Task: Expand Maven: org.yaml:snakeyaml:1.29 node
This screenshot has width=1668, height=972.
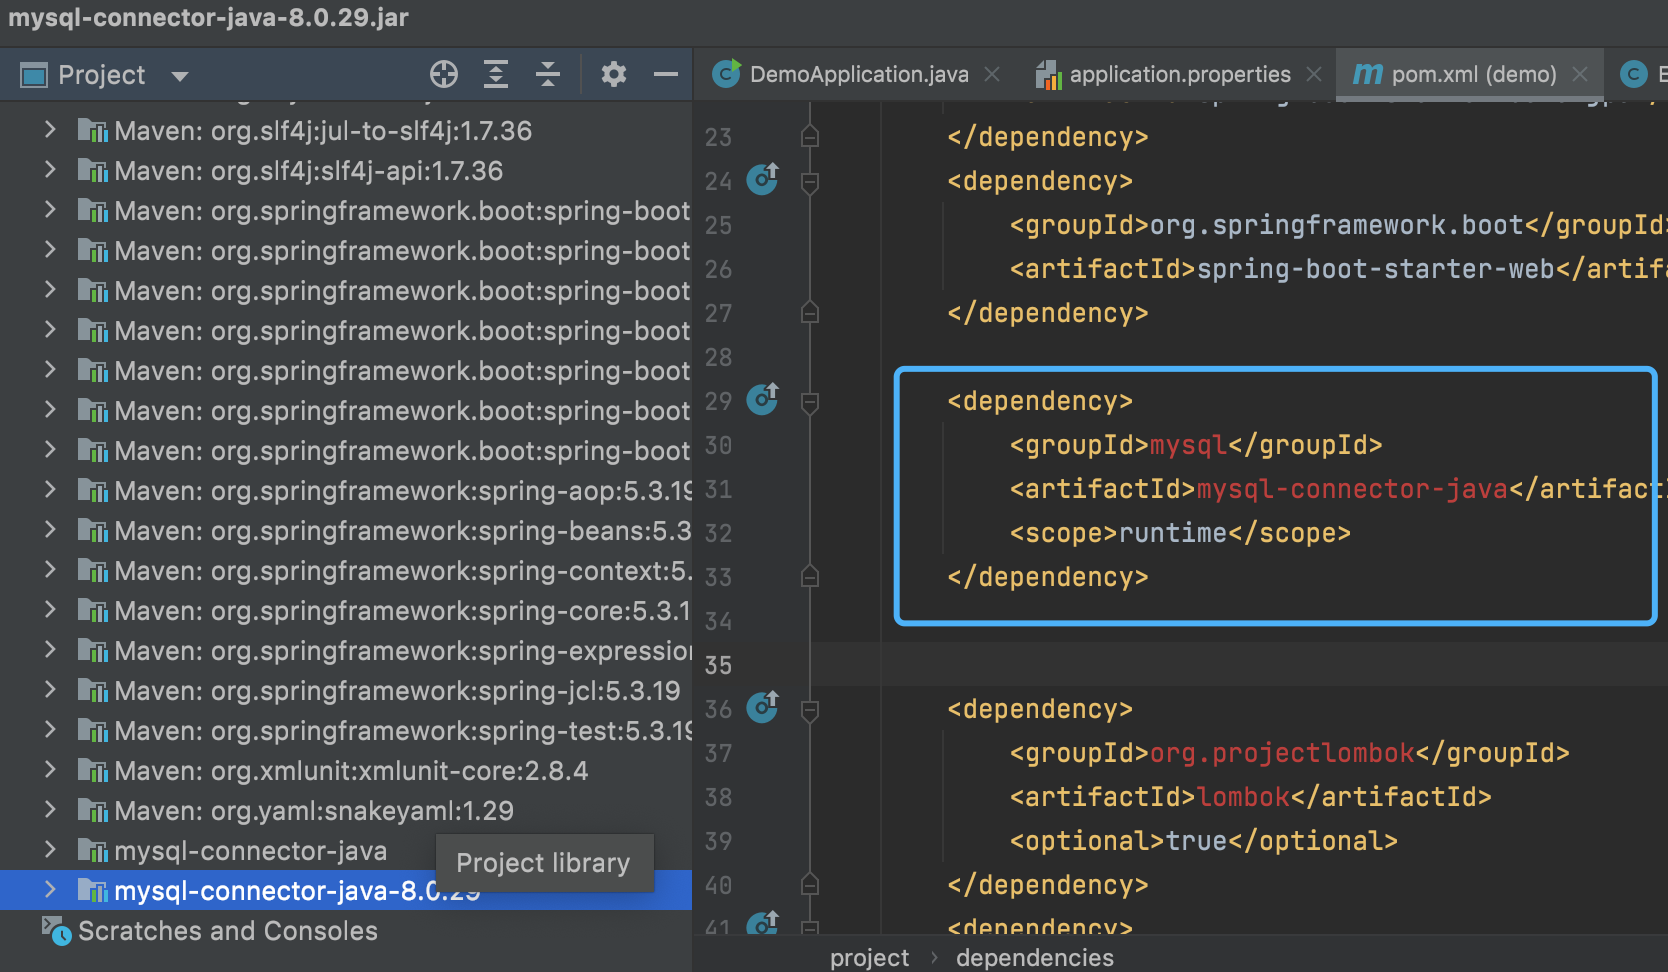Action: (50, 810)
